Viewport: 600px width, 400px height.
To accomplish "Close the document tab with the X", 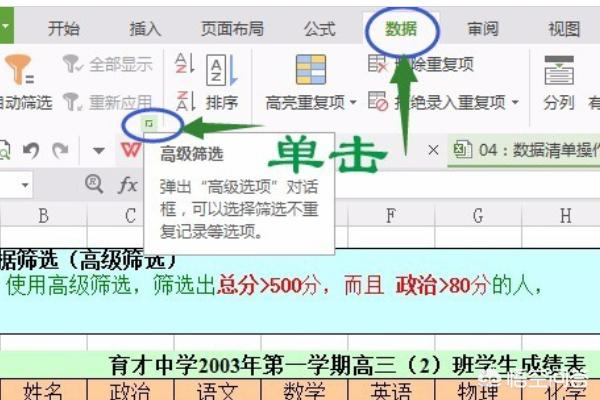I will tap(433, 150).
